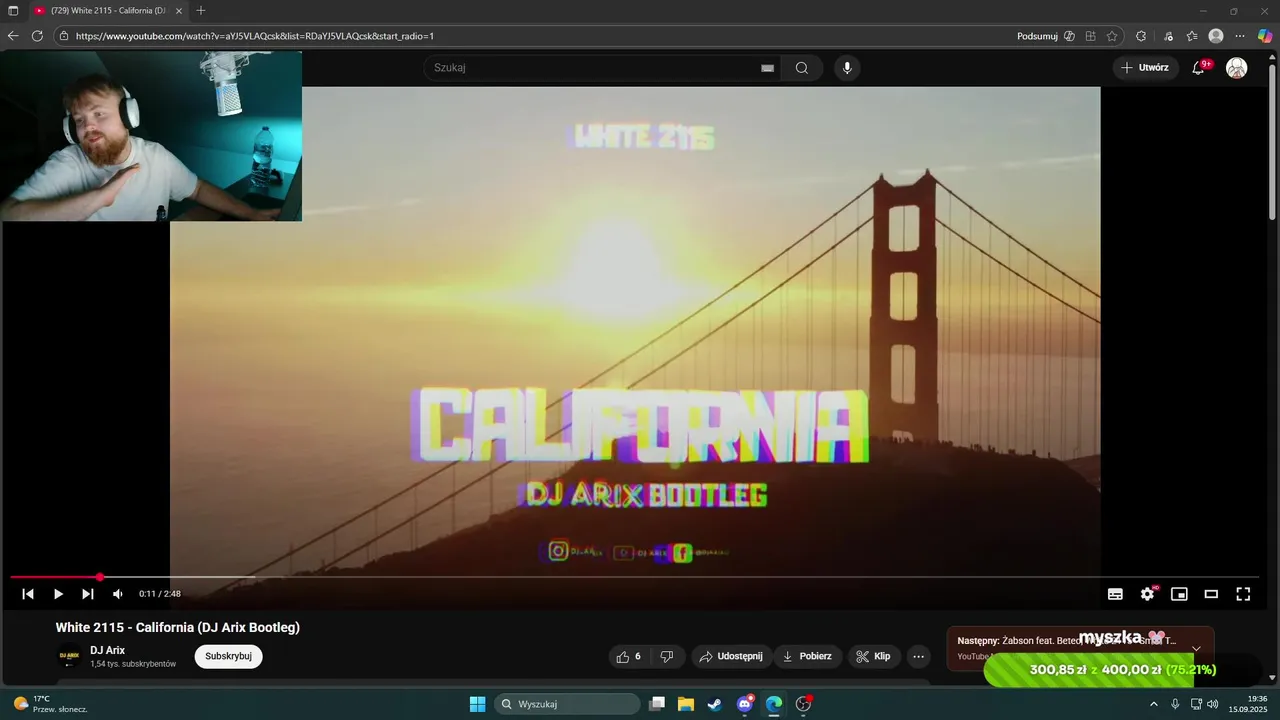Switch to theater mode
The image size is (1280, 720).
pos(1211,594)
